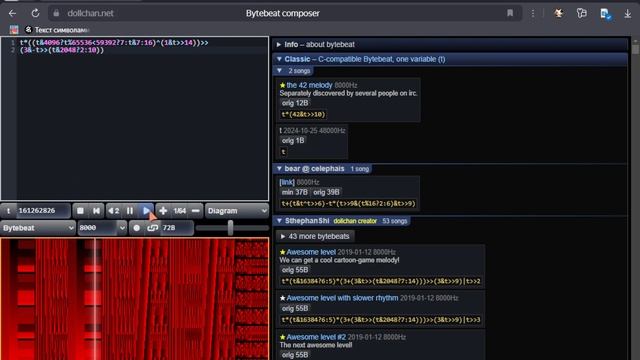Reload the page with the refresh icon

pos(36,13)
